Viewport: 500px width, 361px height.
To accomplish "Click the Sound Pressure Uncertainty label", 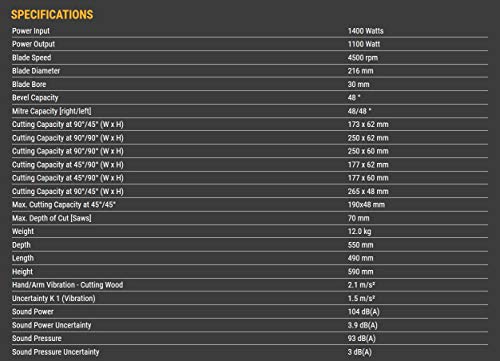I will [x=56, y=352].
